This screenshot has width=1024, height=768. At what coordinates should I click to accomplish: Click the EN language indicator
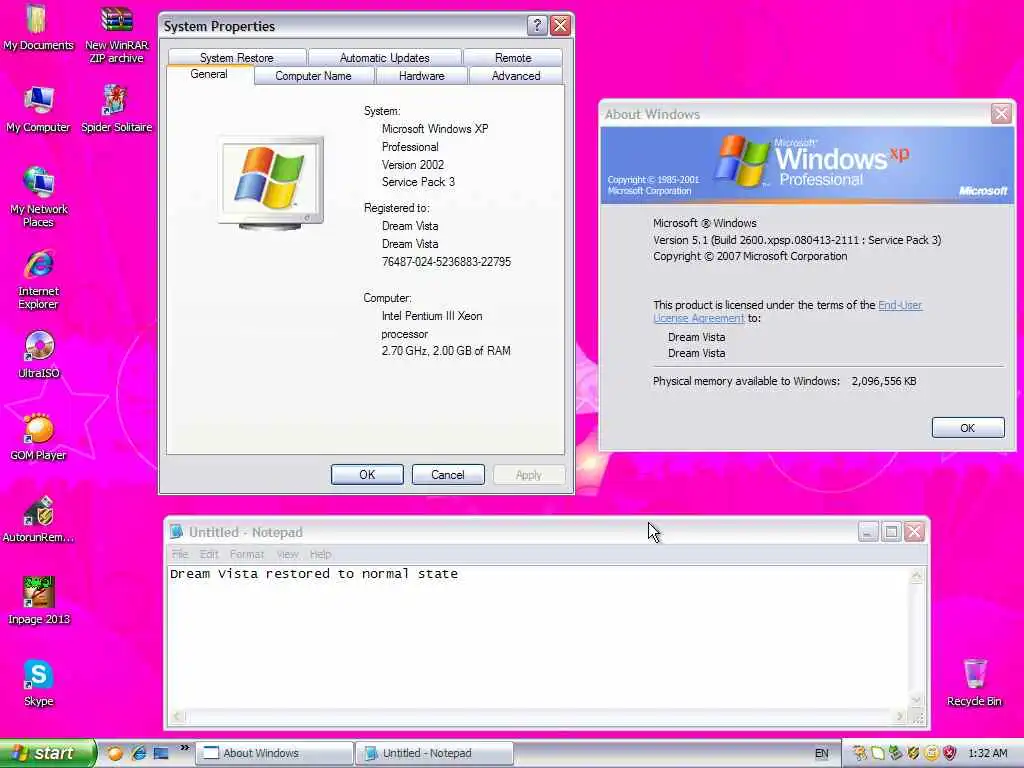[821, 754]
